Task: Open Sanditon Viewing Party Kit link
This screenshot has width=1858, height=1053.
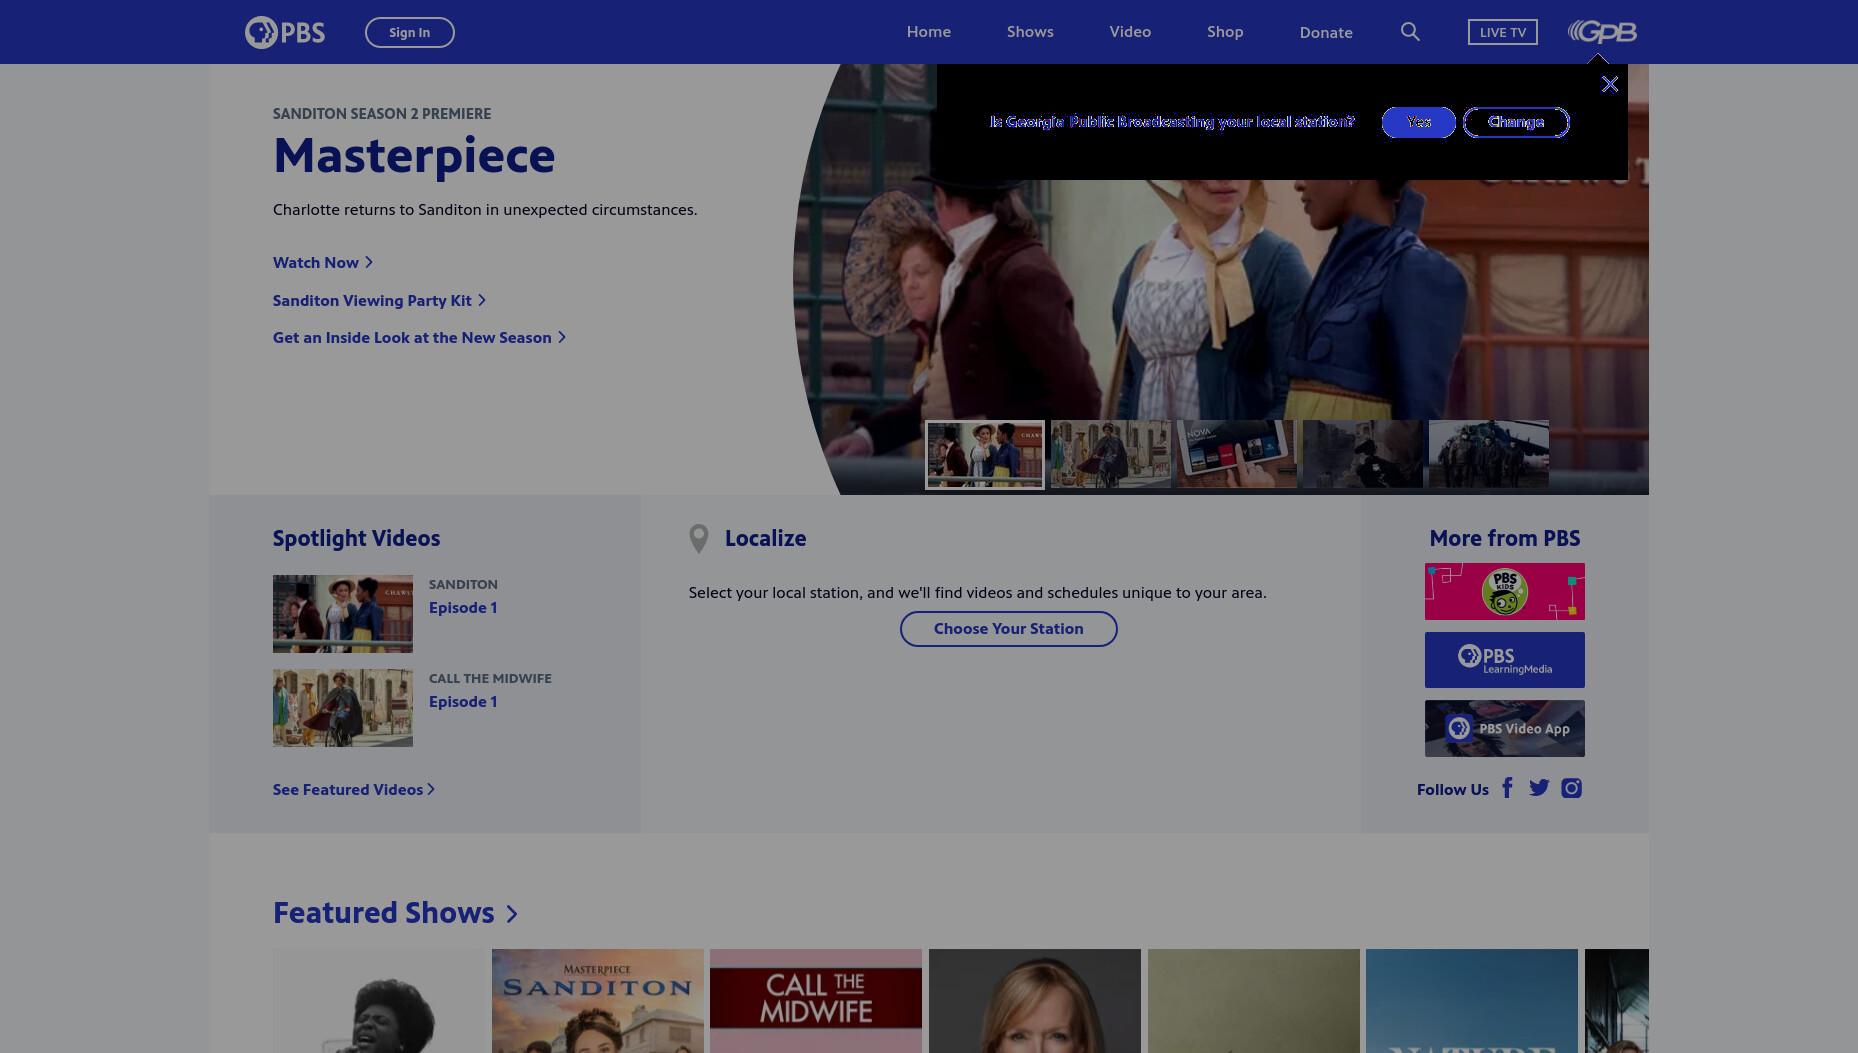Action: pyautogui.click(x=379, y=300)
